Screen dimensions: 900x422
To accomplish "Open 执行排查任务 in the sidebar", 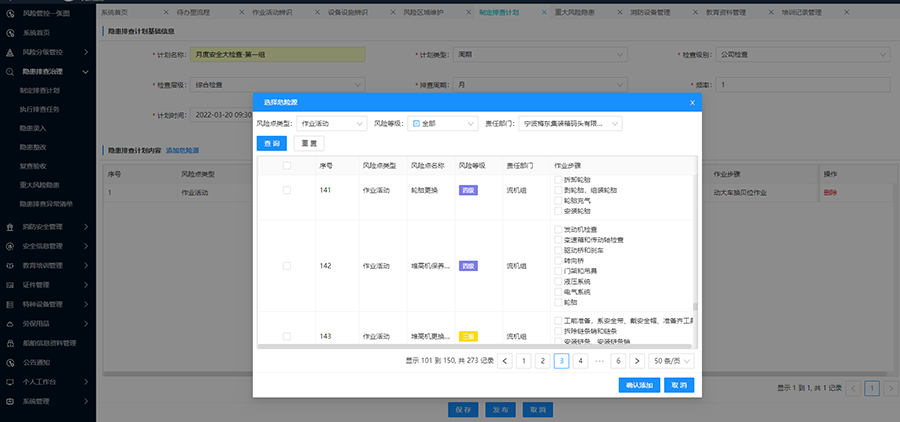I will click(40, 109).
